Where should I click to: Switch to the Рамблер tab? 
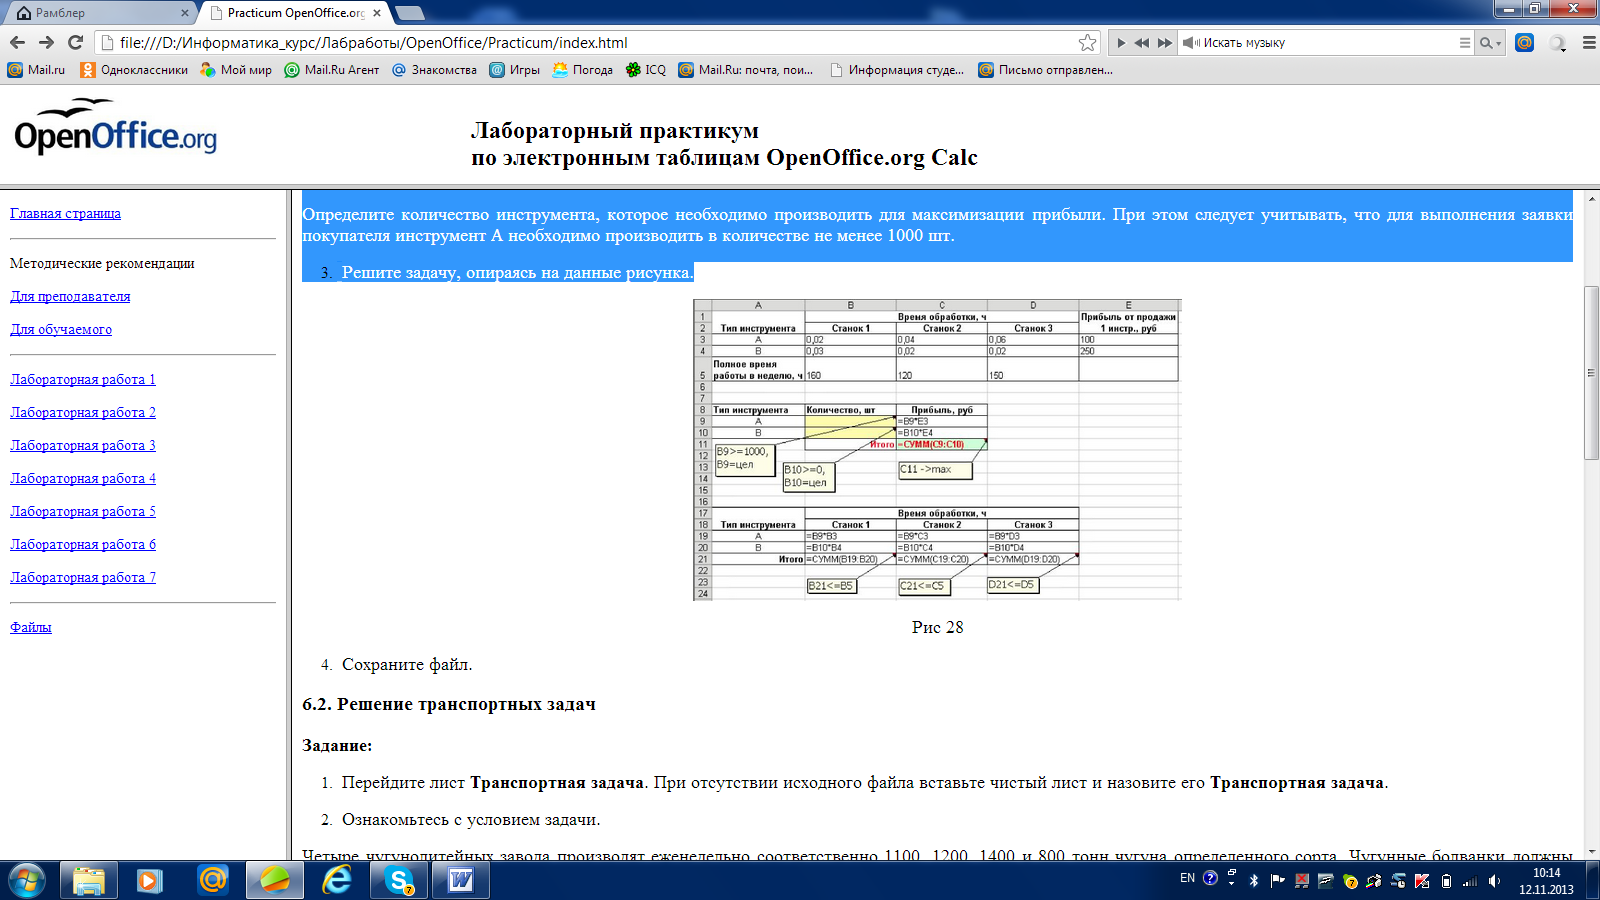click(x=100, y=13)
